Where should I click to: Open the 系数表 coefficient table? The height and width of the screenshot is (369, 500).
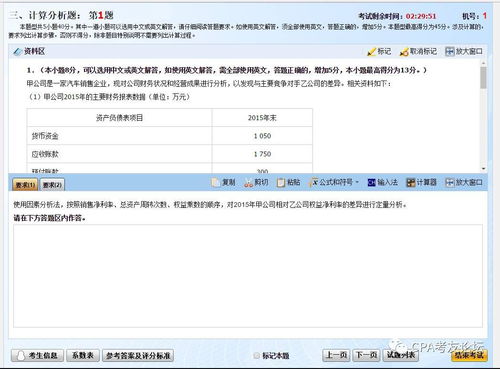83,356
